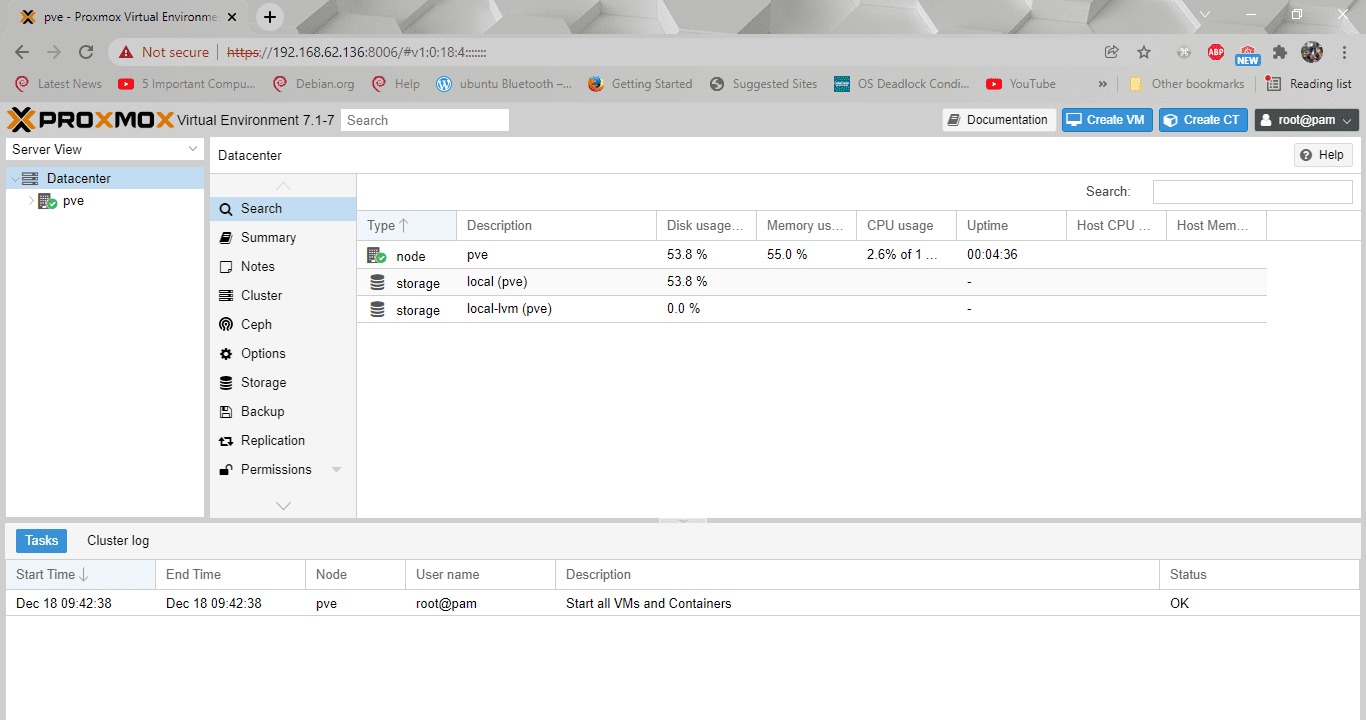Sort by the Disk usage column

[707, 225]
